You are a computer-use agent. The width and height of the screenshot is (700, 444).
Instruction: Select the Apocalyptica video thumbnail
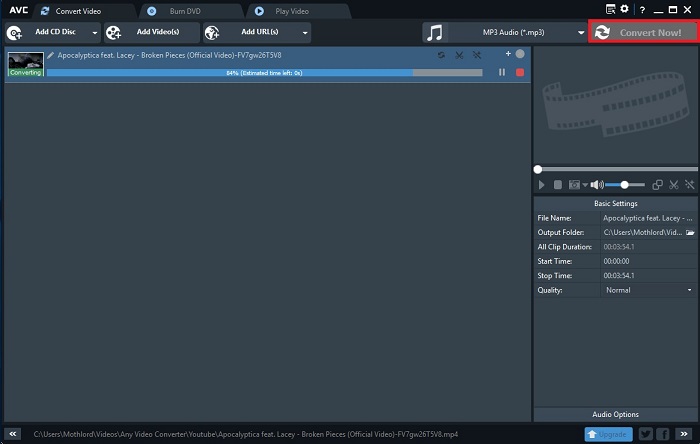25,64
